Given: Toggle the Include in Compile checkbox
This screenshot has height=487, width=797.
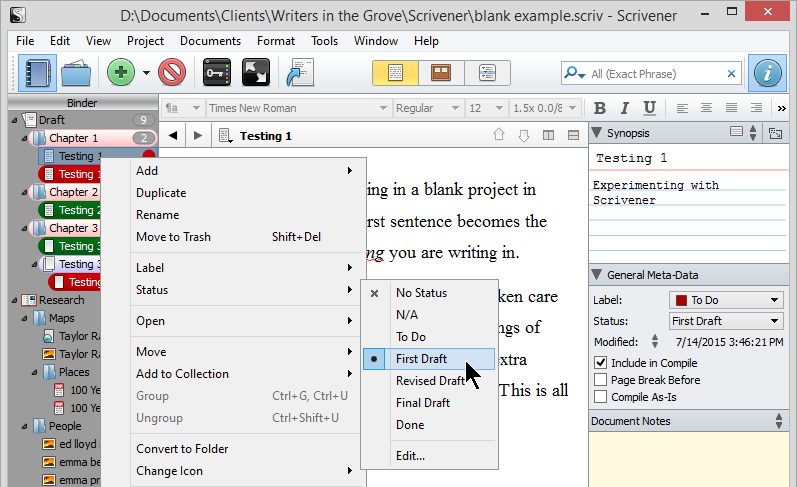Looking at the screenshot, I should [x=600, y=362].
